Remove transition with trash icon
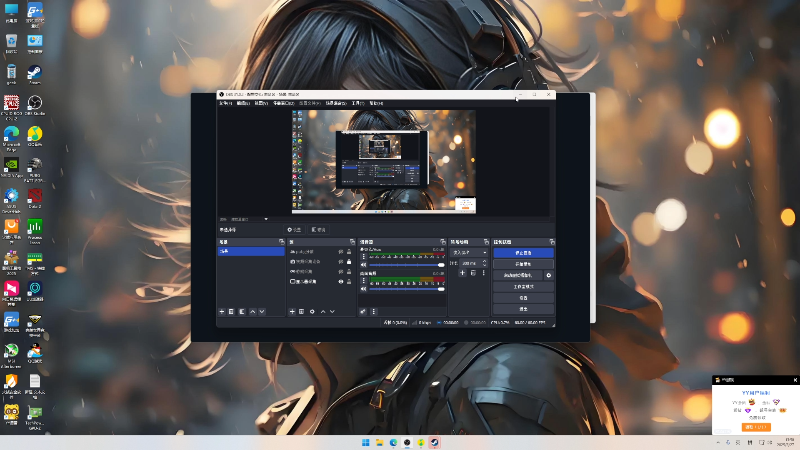Image resolution: width=800 pixels, height=450 pixels. (x=473, y=273)
